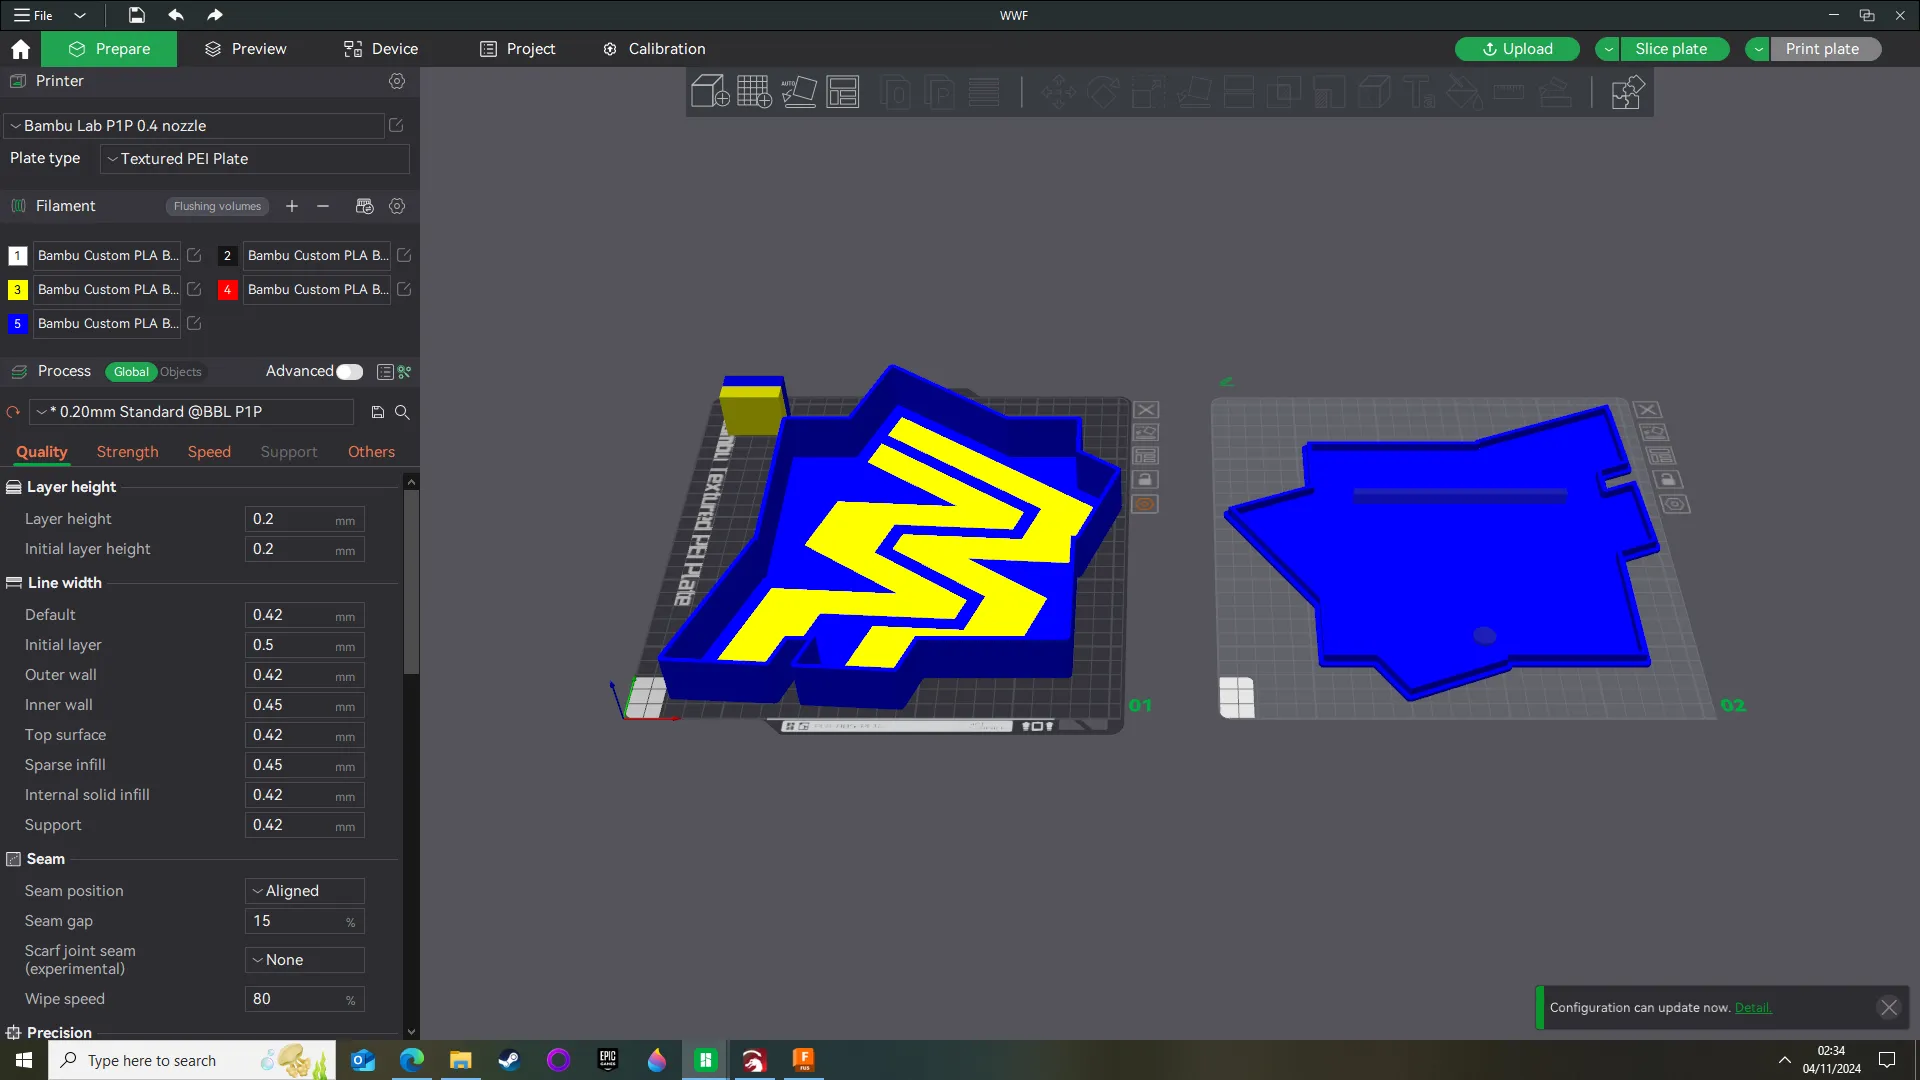Click the Add model cube icon
1920x1080 pixels.
(710, 92)
